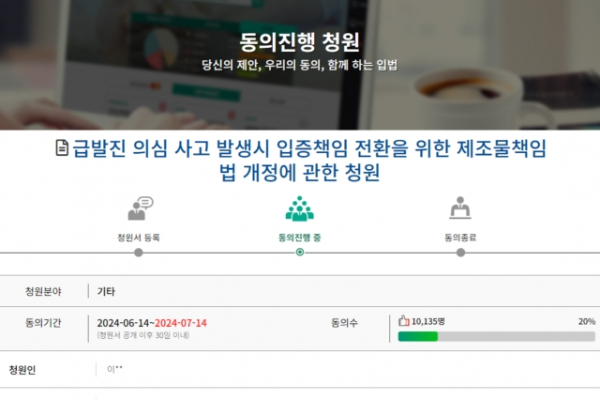Viewport: 600px width, 400px height.
Task: Click the thumbs-up icon next to 10,135명
Action: [x=403, y=321]
